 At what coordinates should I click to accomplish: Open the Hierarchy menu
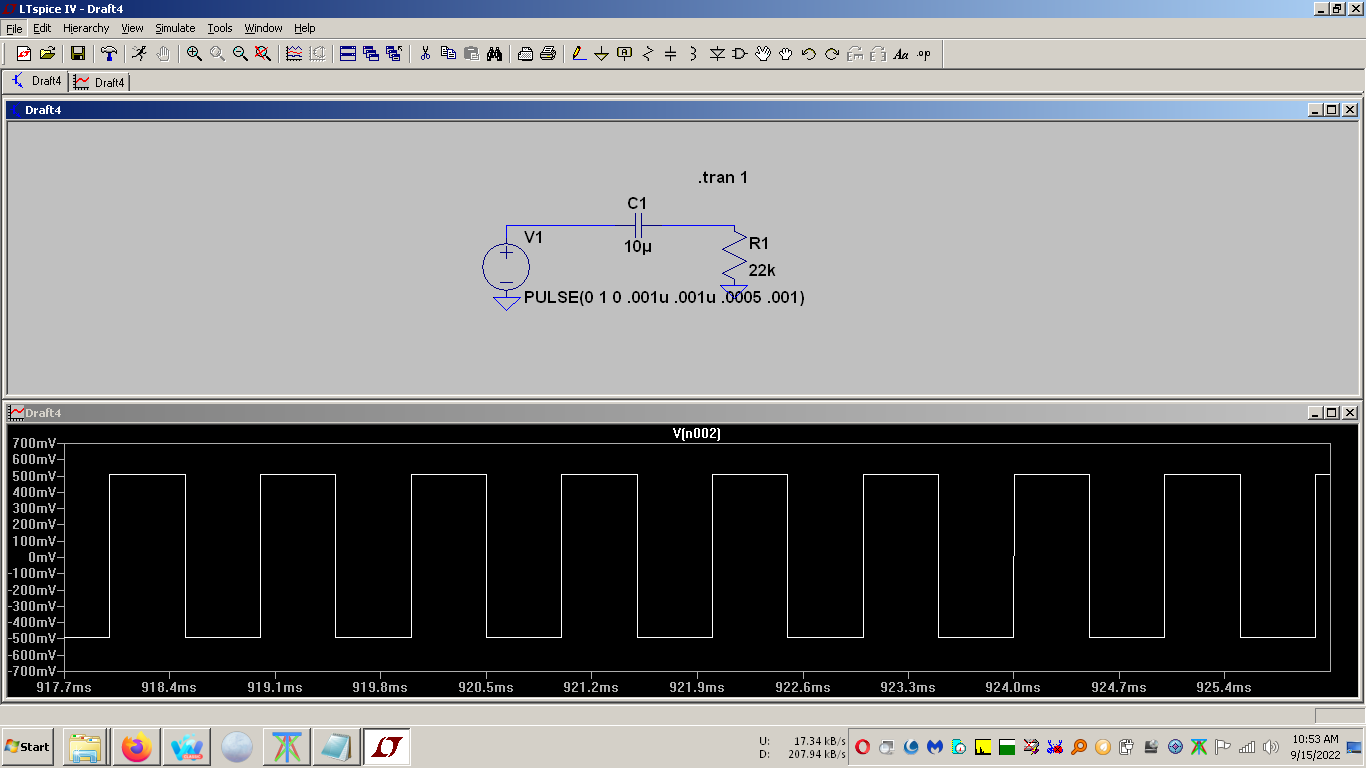pos(86,28)
